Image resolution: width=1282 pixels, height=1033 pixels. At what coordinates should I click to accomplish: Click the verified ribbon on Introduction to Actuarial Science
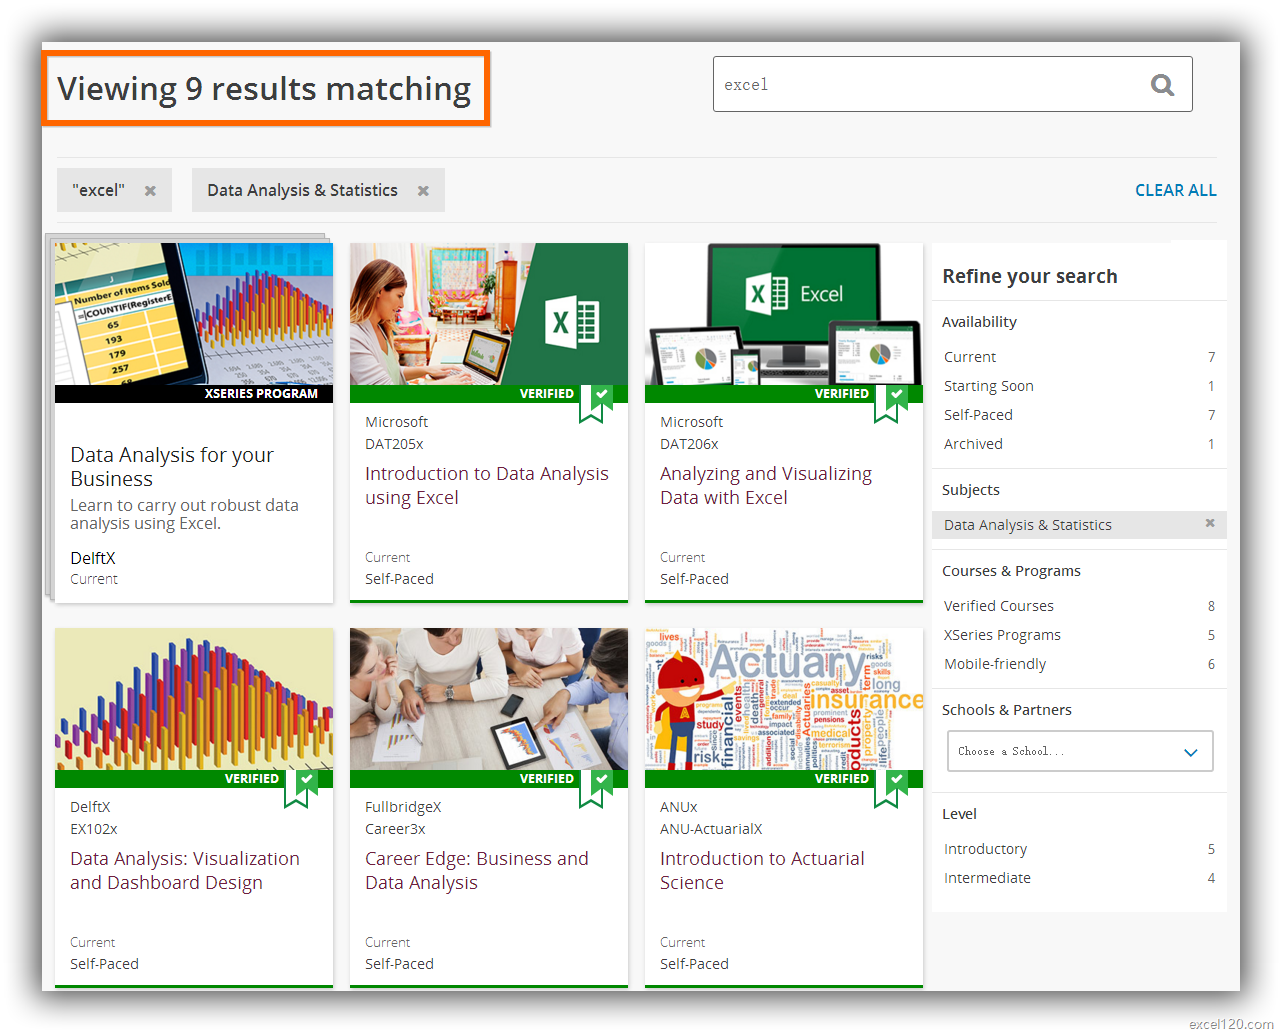point(891,788)
